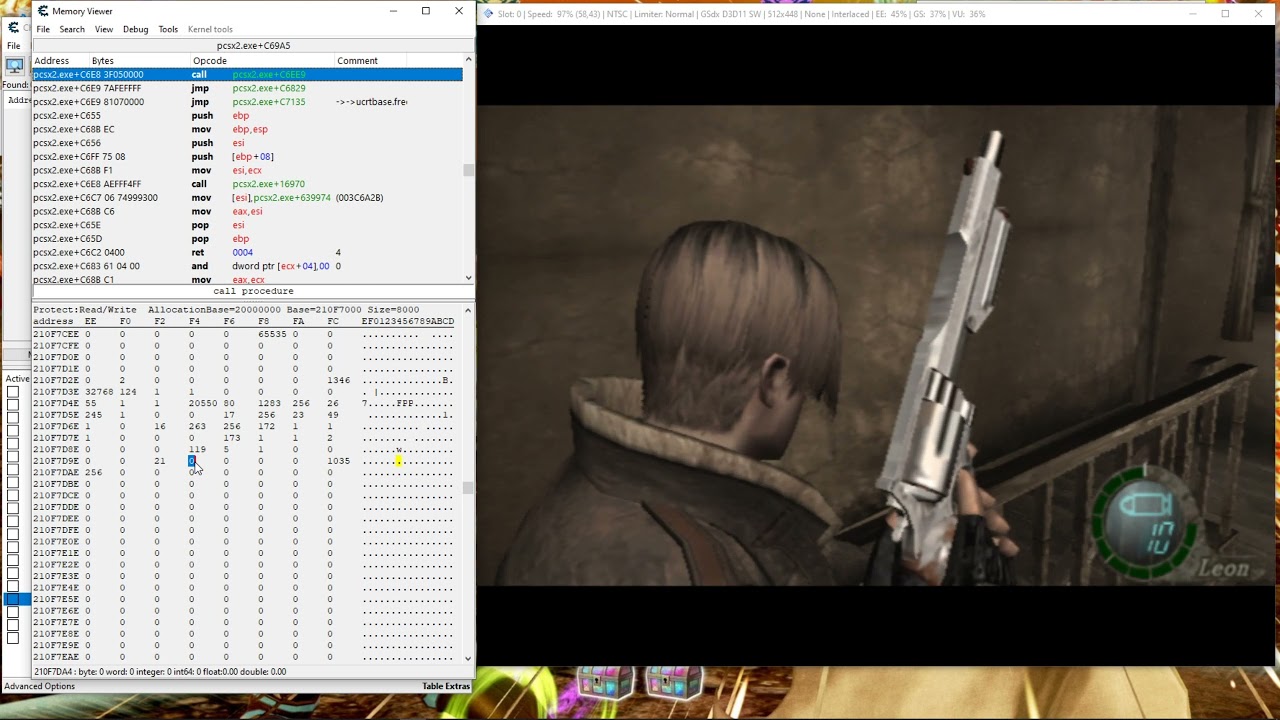Click the Protect:Read/Write info line

[x=226, y=310]
